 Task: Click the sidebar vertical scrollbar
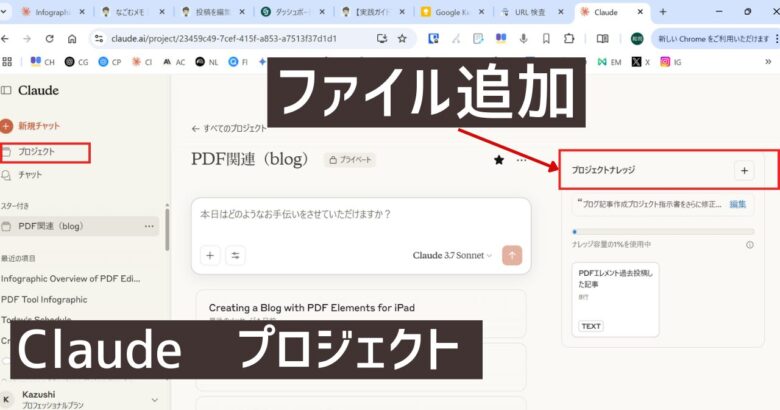[167, 229]
